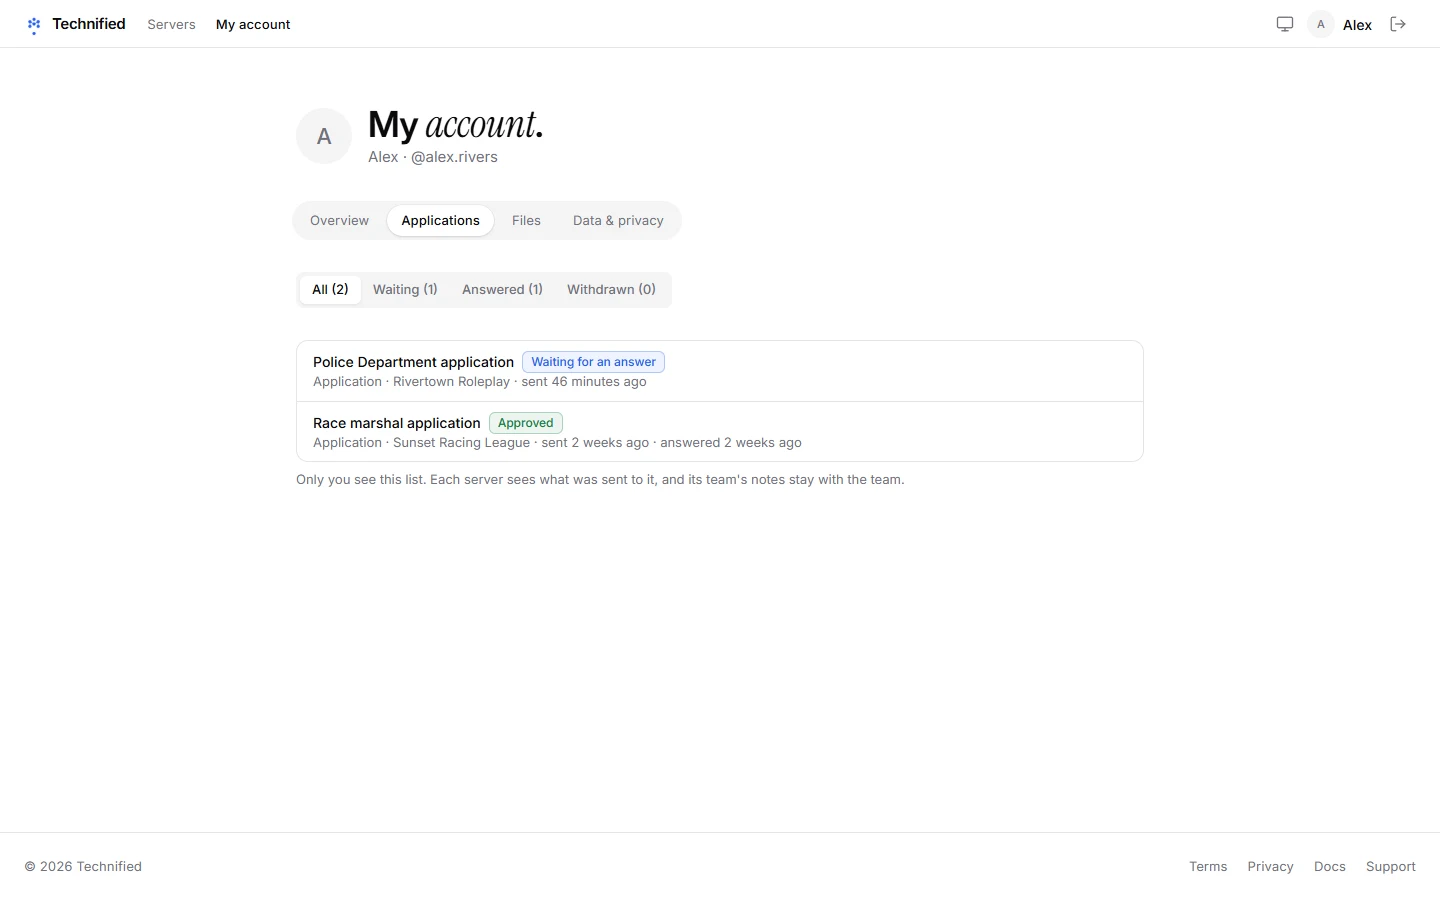This screenshot has width=1440, height=900.
Task: Click the Approved status badge
Action: coord(525,423)
